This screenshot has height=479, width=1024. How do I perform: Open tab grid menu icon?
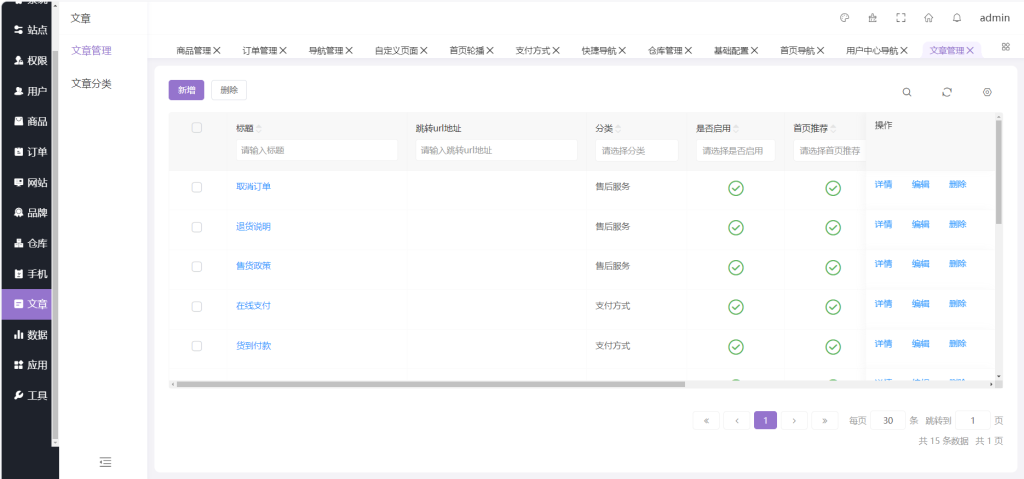click(1006, 47)
